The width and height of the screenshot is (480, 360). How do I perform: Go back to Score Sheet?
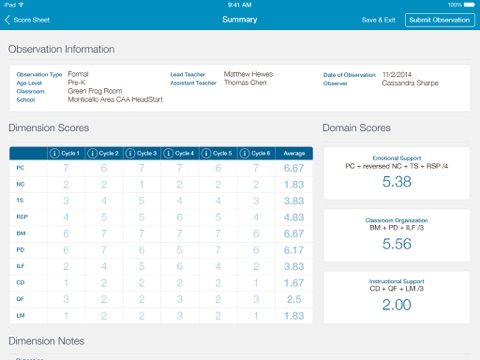click(x=27, y=20)
